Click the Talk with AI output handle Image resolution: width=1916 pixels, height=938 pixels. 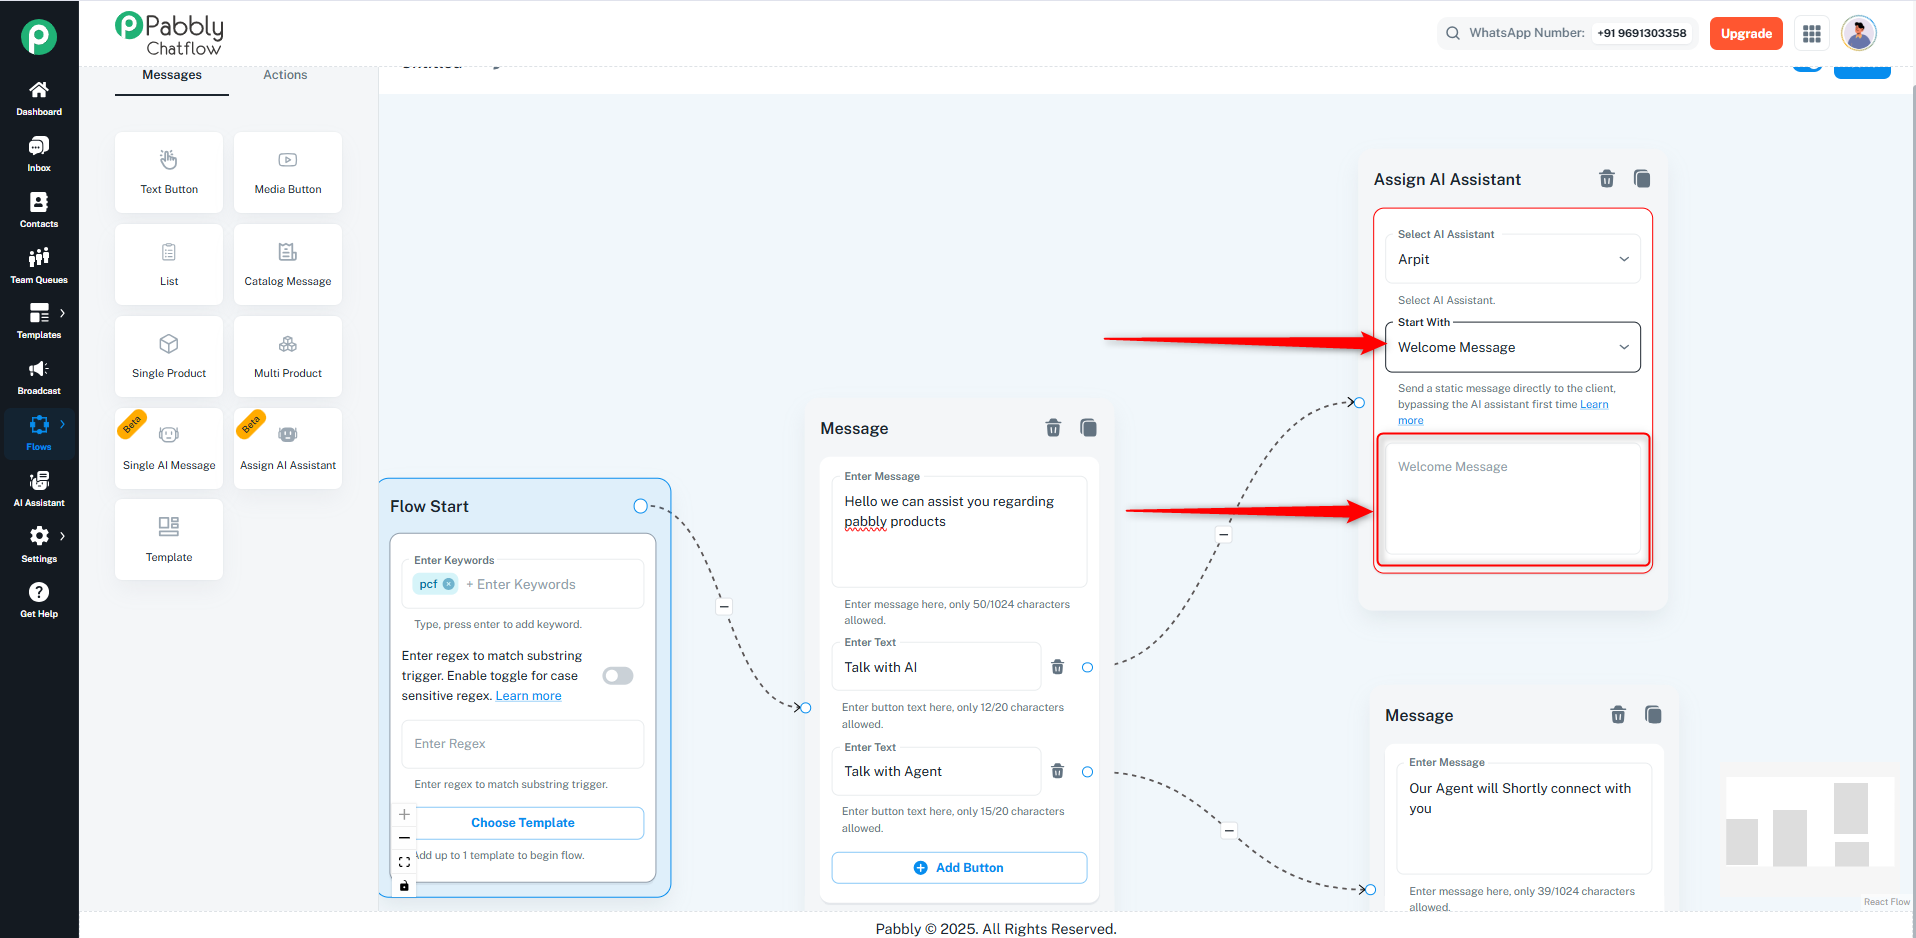1087,667
